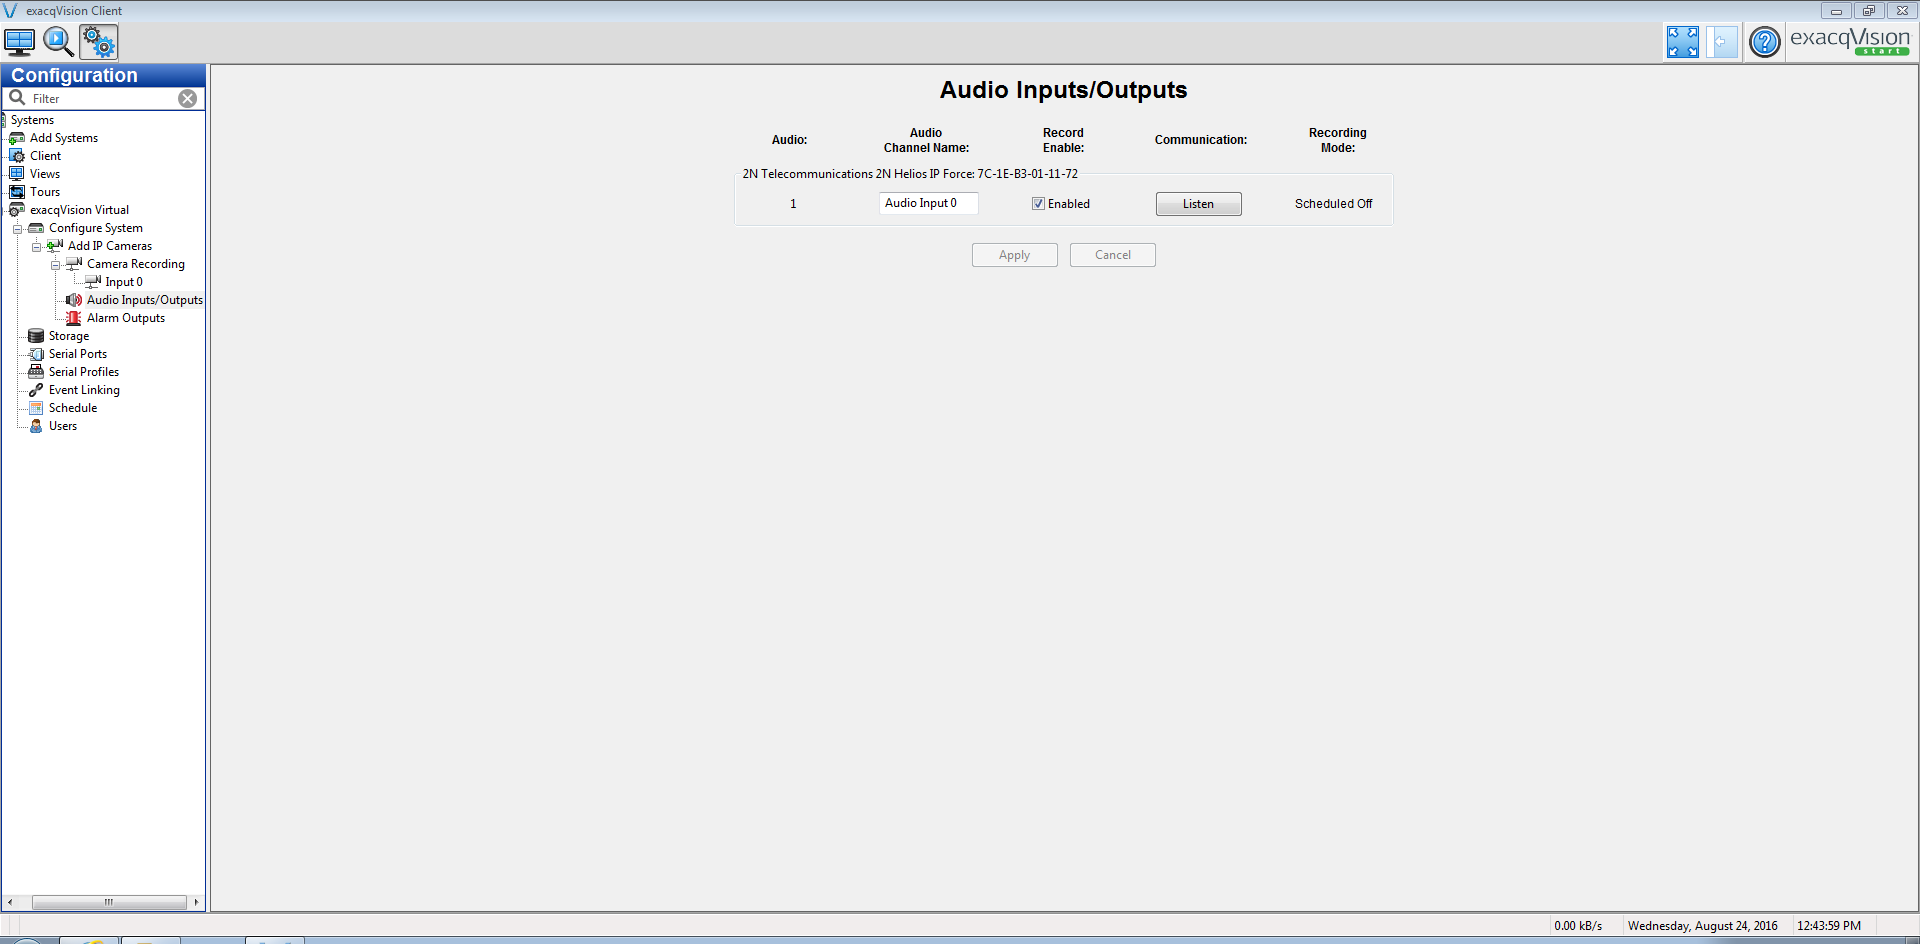Click the faded arrow toolbar button
The width and height of the screenshot is (1920, 944).
(1721, 42)
